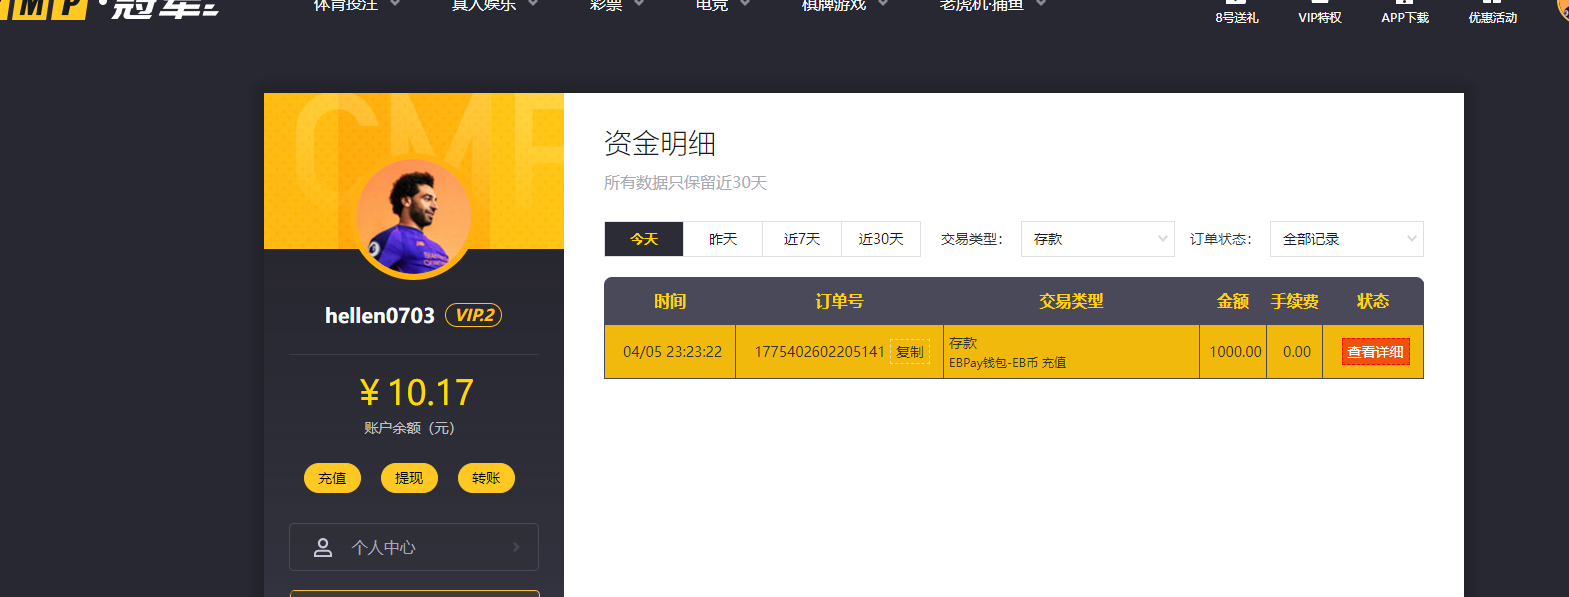Click the 时间 column header
The height and width of the screenshot is (597, 1569).
click(670, 301)
